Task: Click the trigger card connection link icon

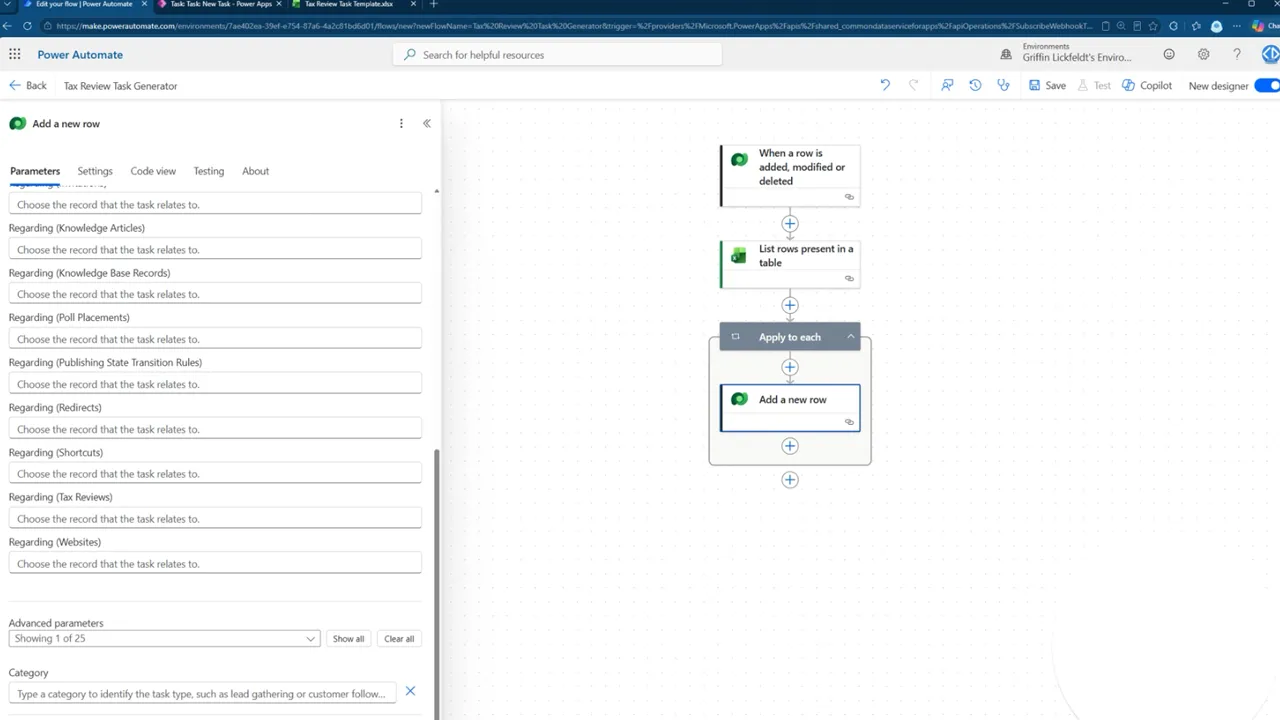Action: point(849,197)
